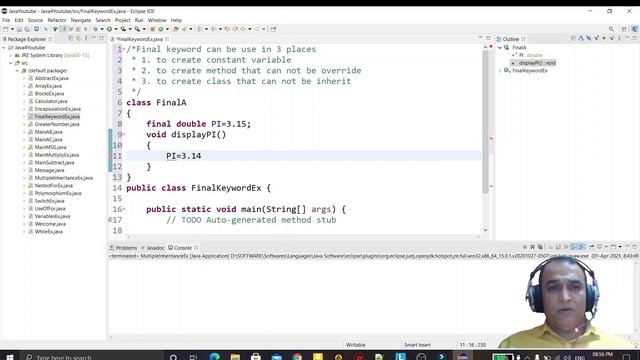Screen dimensions: 640x360
Task: Expand the FinalKeywordEx node in Outline
Action: pyautogui.click(x=500, y=71)
